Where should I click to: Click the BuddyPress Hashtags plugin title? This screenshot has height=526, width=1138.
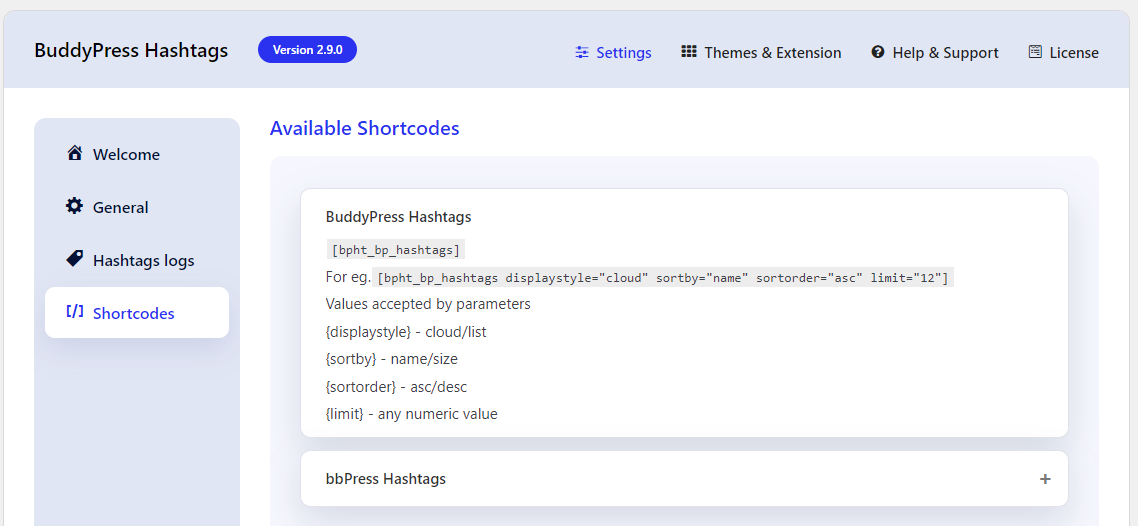click(131, 50)
